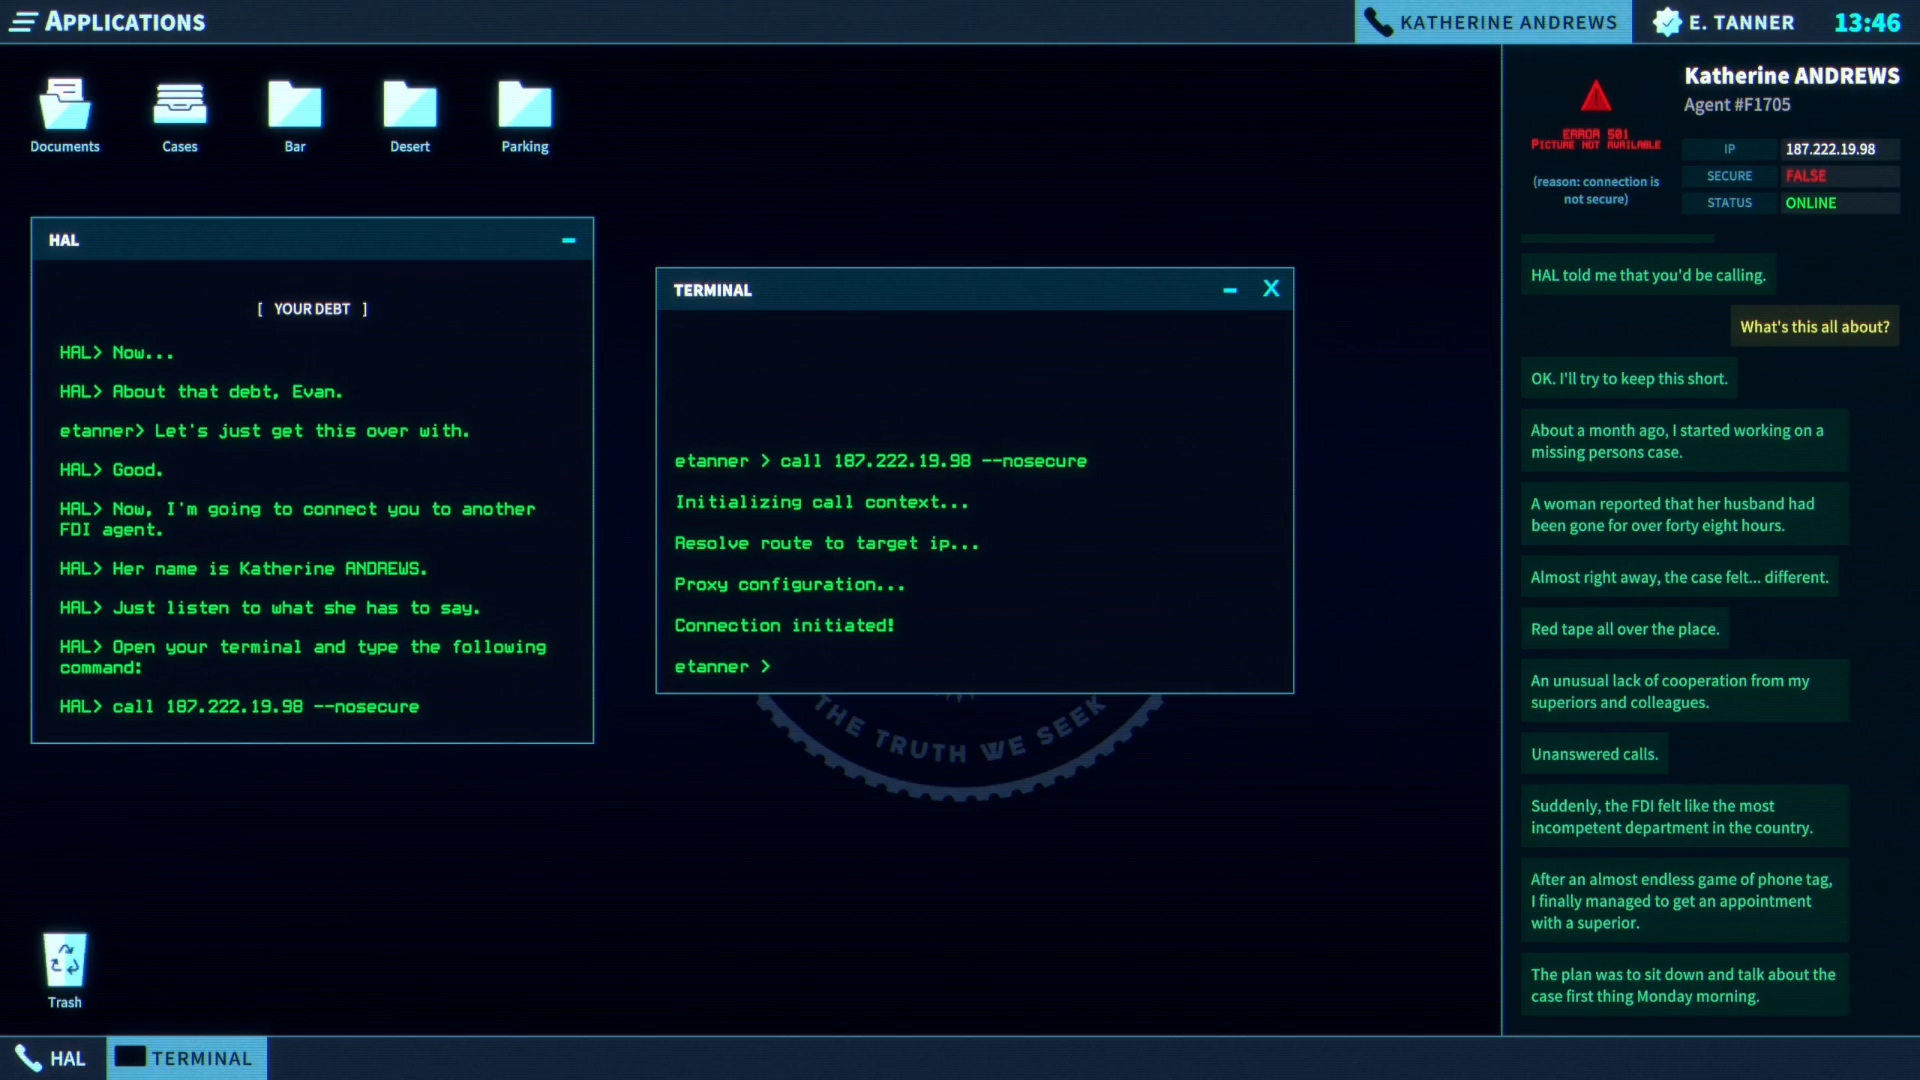The height and width of the screenshot is (1080, 1920).
Task: Minimize the Terminal window
Action: click(x=1230, y=290)
